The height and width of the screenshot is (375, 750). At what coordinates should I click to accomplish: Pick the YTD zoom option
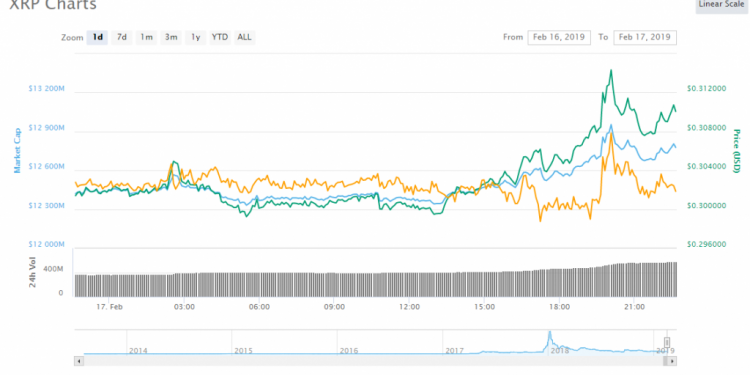pyautogui.click(x=220, y=37)
